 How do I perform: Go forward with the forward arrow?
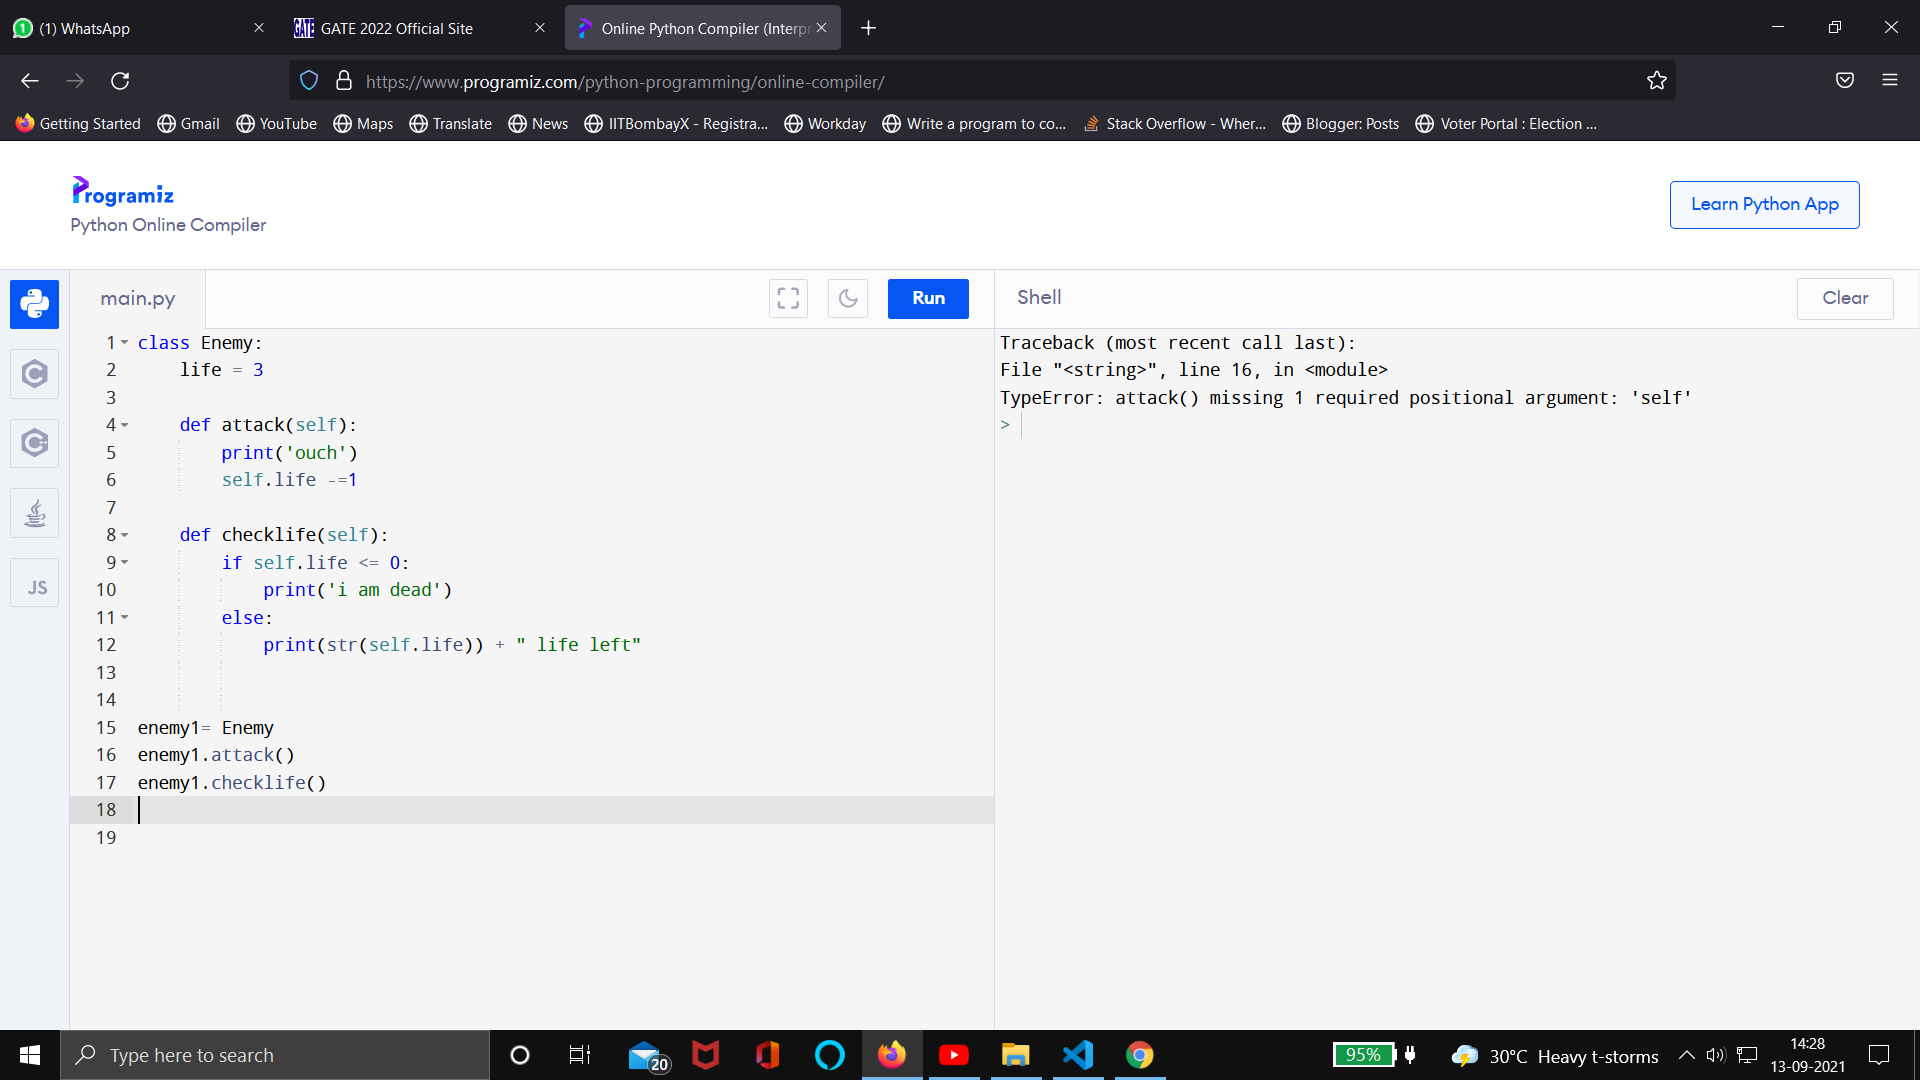tap(75, 81)
